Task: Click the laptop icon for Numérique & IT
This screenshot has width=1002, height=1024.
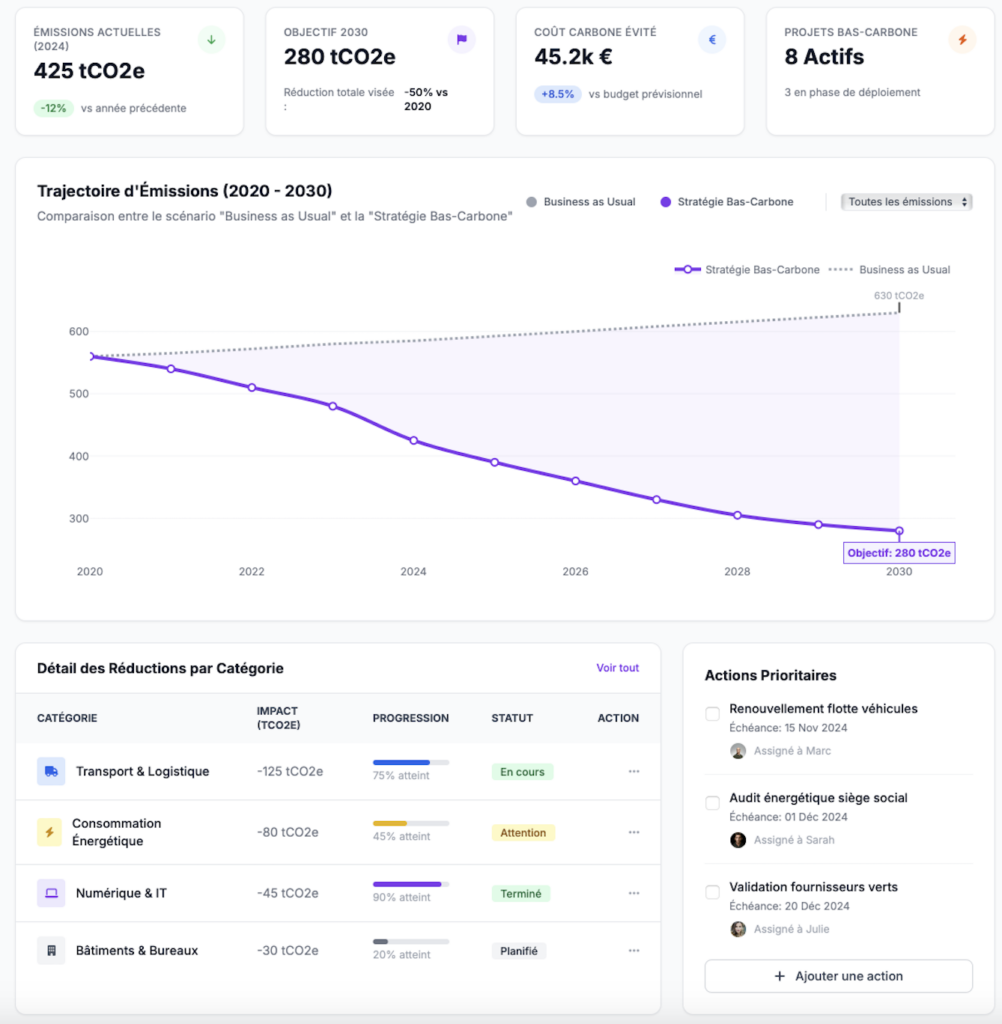Action: 51,893
